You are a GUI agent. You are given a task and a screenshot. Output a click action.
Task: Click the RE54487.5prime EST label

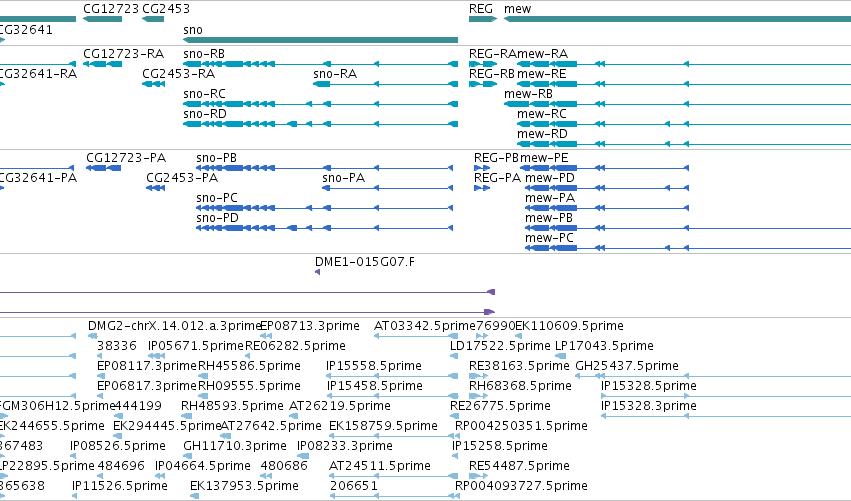[519, 467]
